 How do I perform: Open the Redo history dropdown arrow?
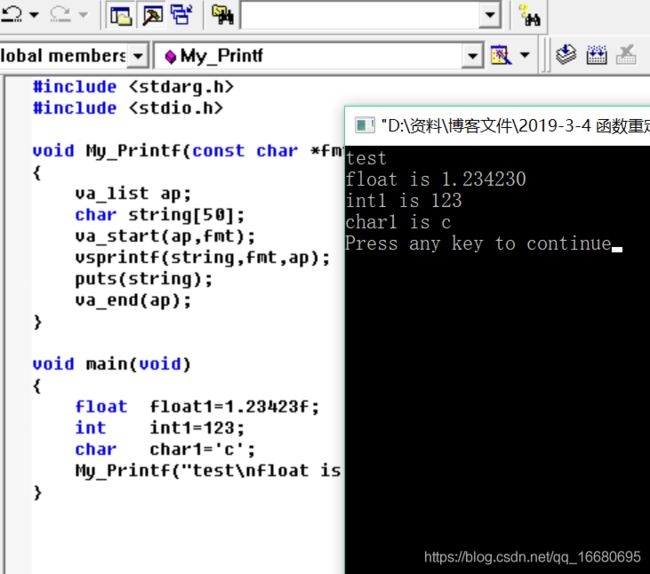click(x=83, y=15)
